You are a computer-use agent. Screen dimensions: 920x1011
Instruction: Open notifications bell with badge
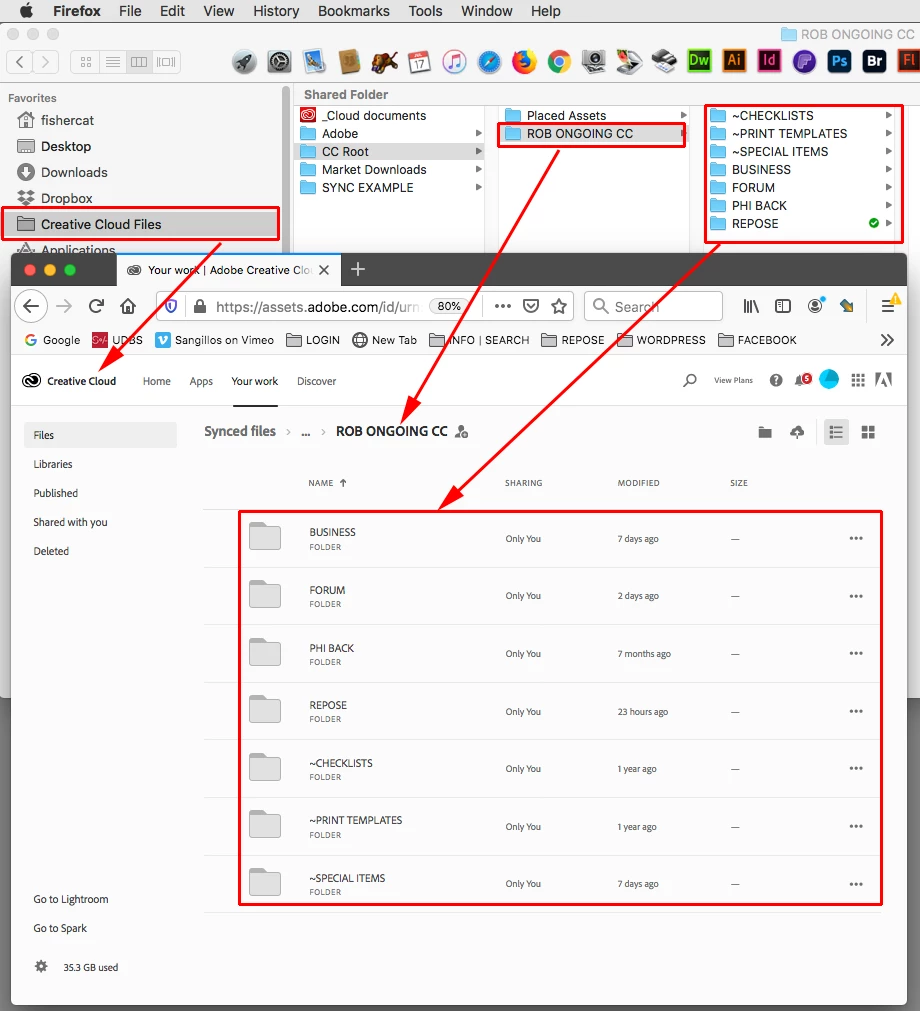point(802,380)
